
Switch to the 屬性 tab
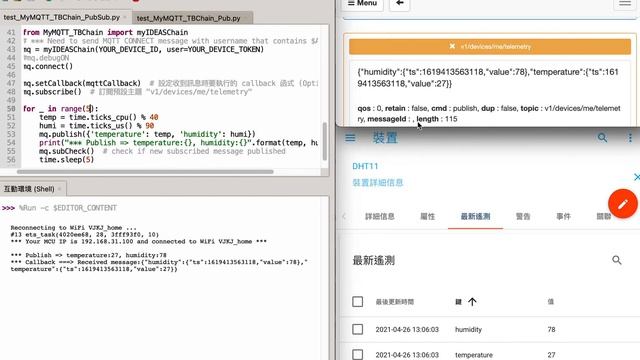[427, 216]
